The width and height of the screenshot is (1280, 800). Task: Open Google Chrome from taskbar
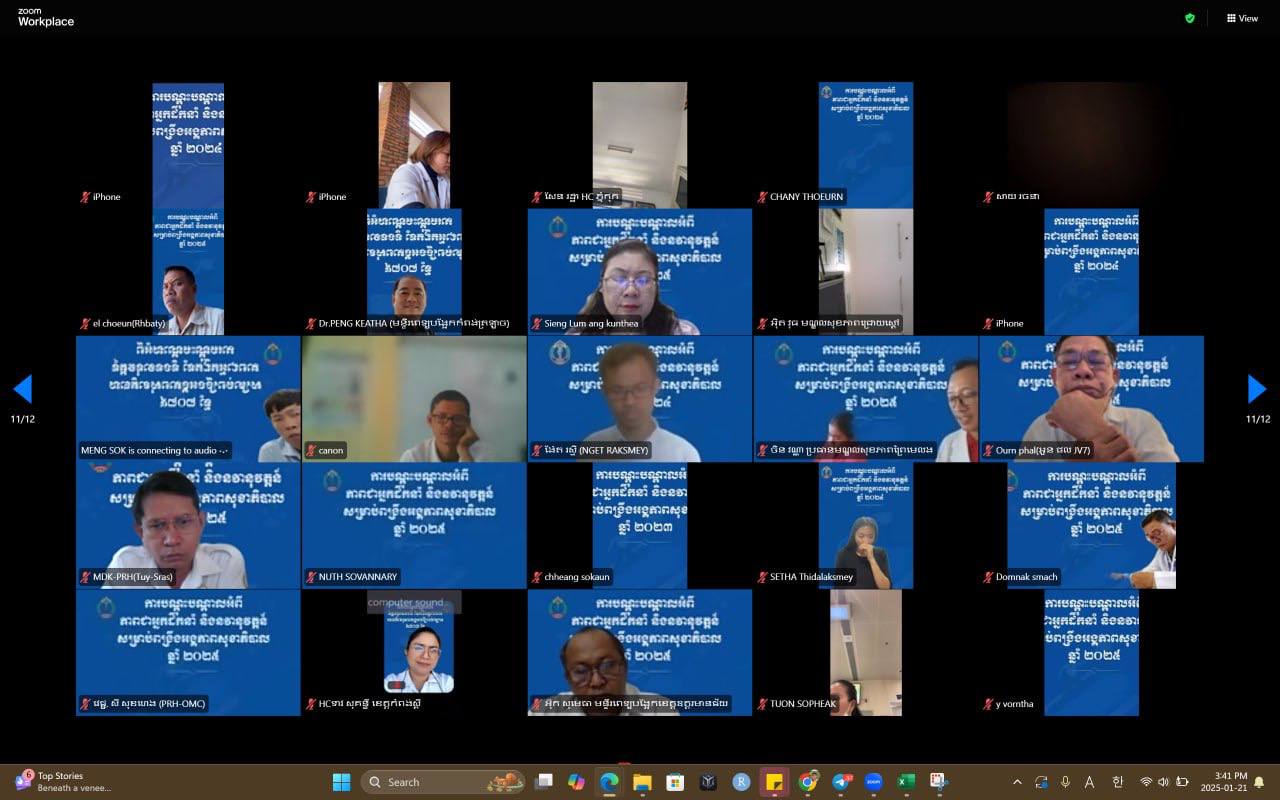coord(807,782)
